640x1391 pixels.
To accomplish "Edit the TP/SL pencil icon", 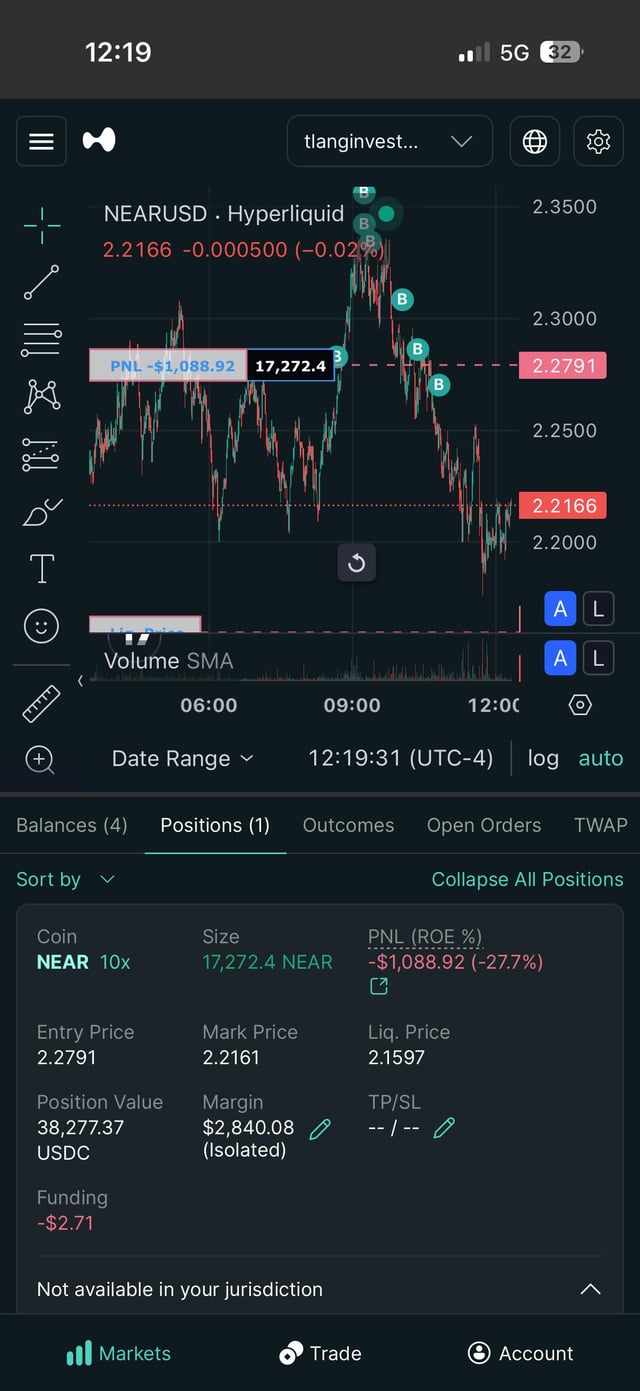I will [444, 1129].
